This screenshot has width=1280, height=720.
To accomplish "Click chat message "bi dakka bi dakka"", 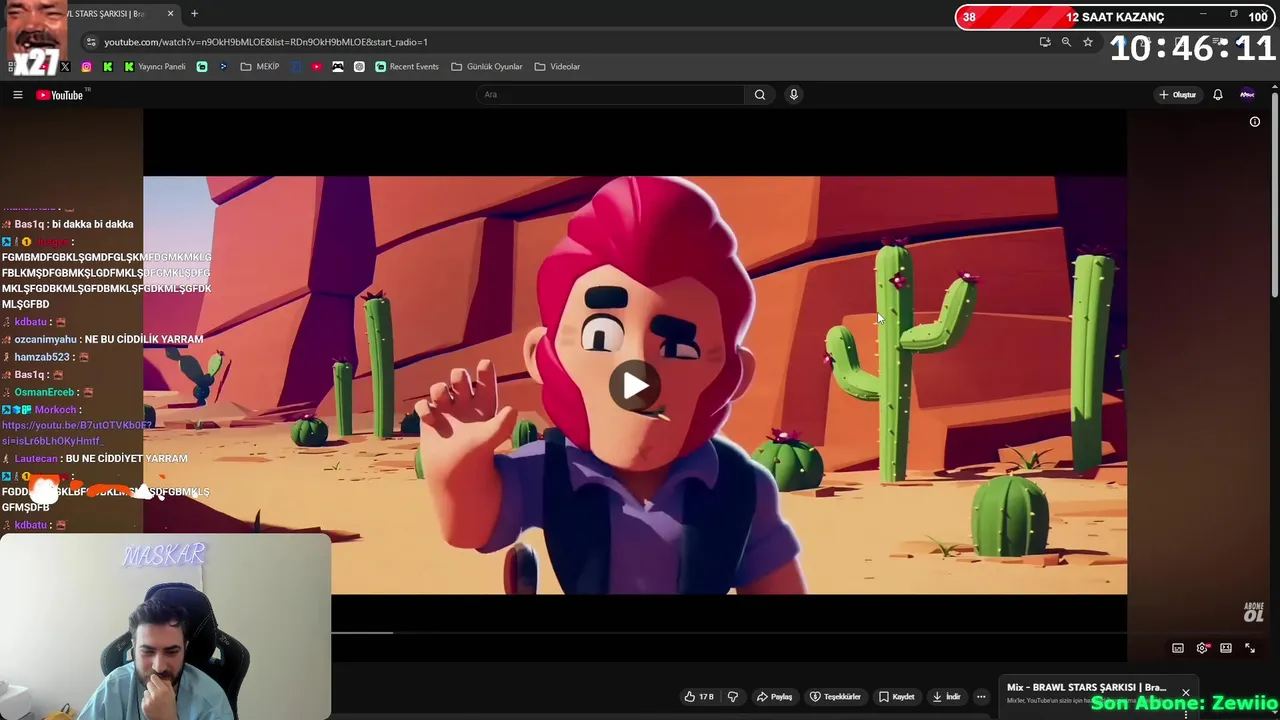I will coord(92,225).
